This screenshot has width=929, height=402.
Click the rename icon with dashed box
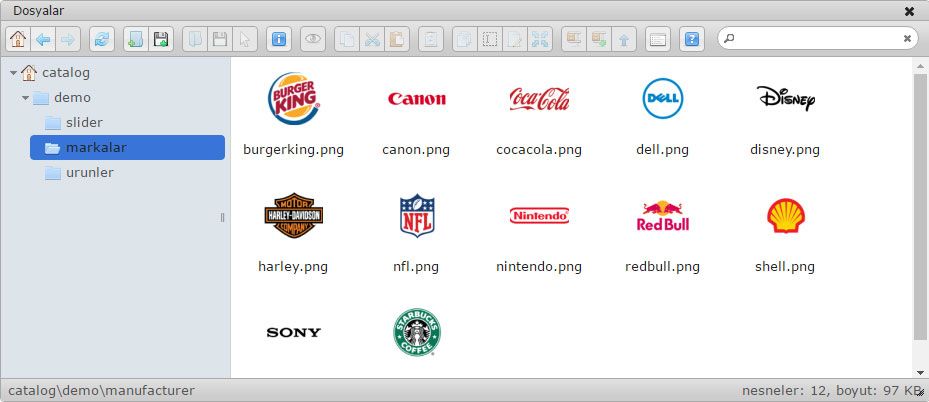pos(490,40)
